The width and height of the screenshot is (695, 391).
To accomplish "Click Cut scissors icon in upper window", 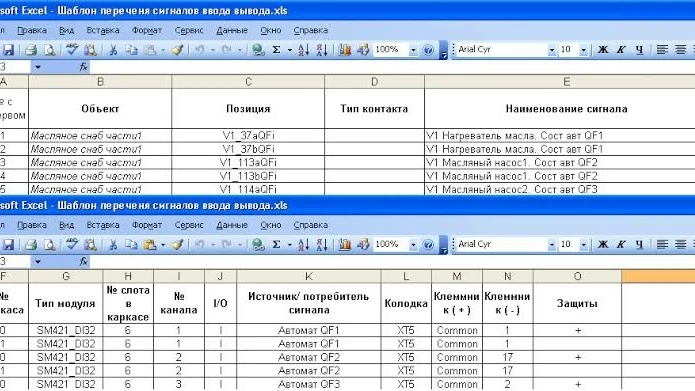I will point(113,50).
